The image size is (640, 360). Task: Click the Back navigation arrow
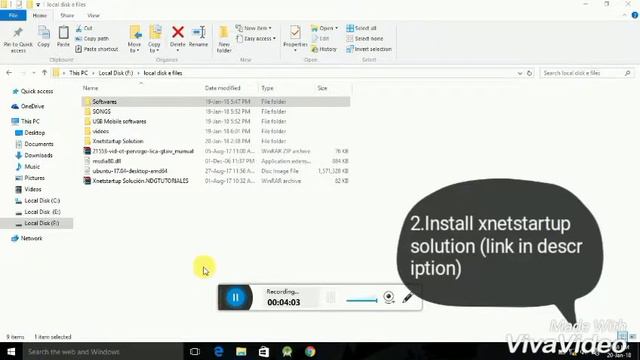9,73
